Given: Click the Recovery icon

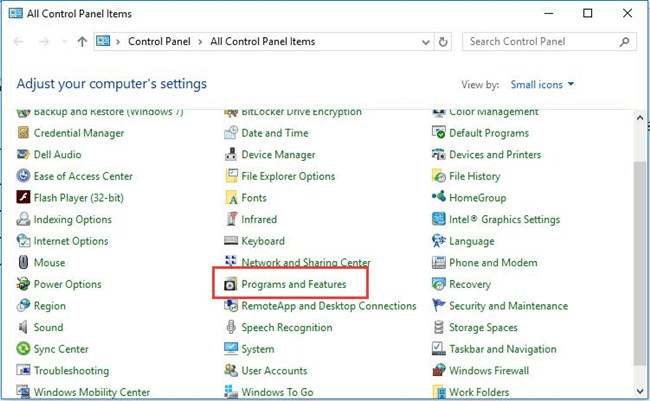Looking at the screenshot, I should click(x=439, y=284).
